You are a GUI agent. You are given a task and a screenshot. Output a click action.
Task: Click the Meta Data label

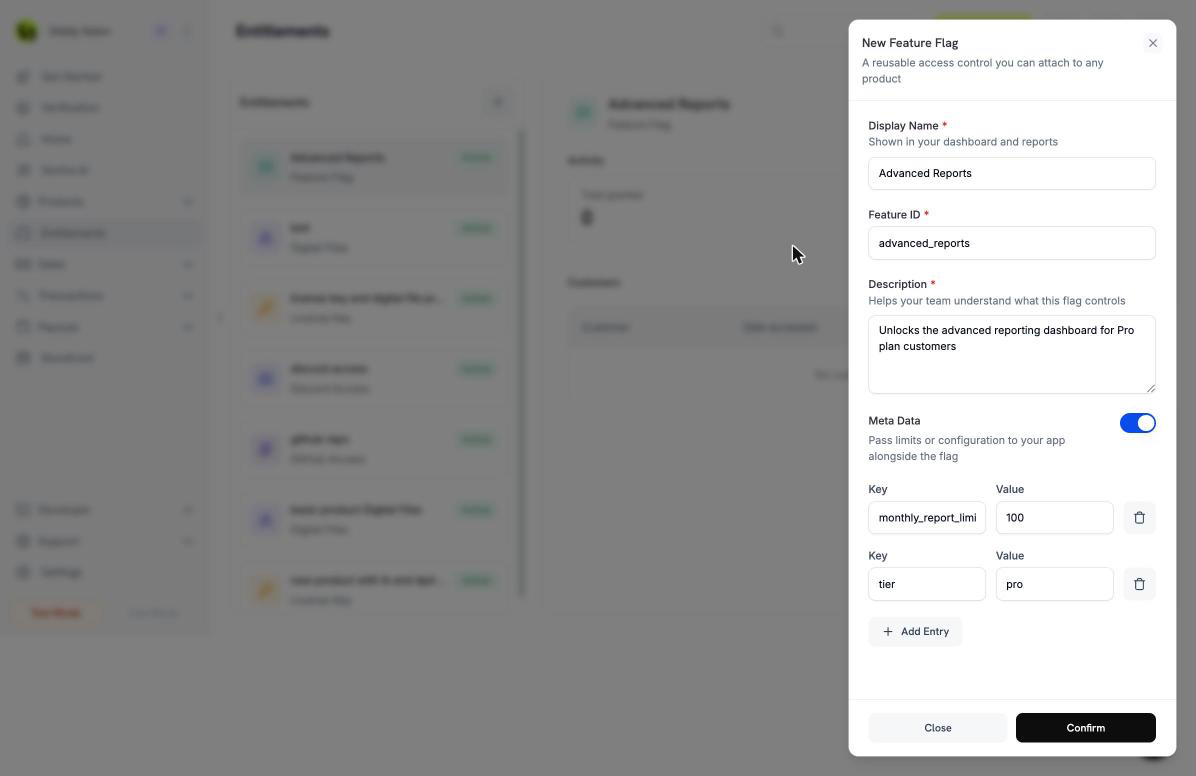pos(894,420)
